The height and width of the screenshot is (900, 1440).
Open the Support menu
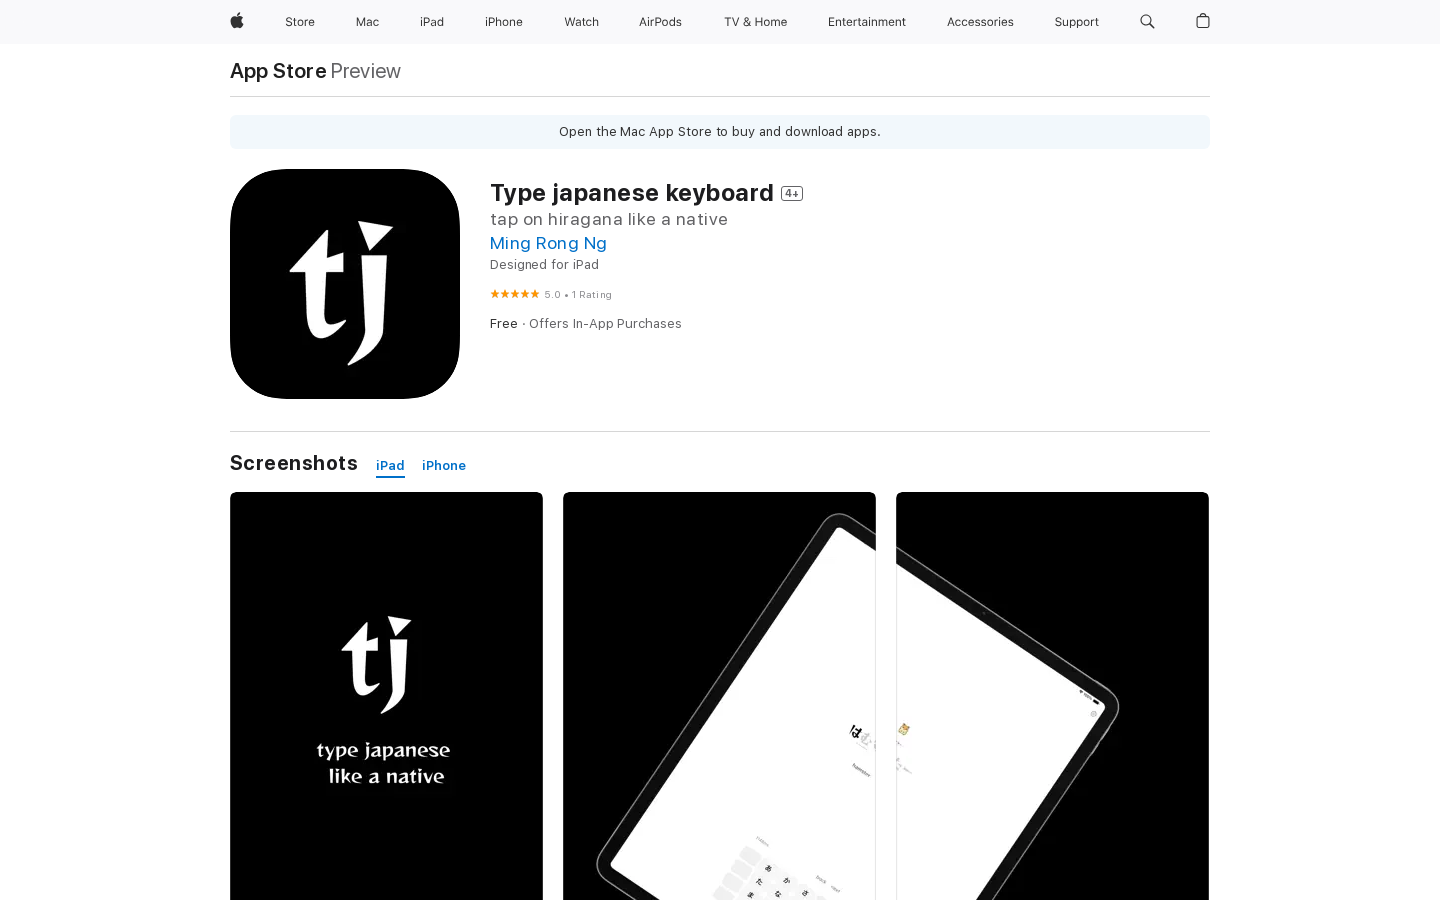pyautogui.click(x=1076, y=22)
